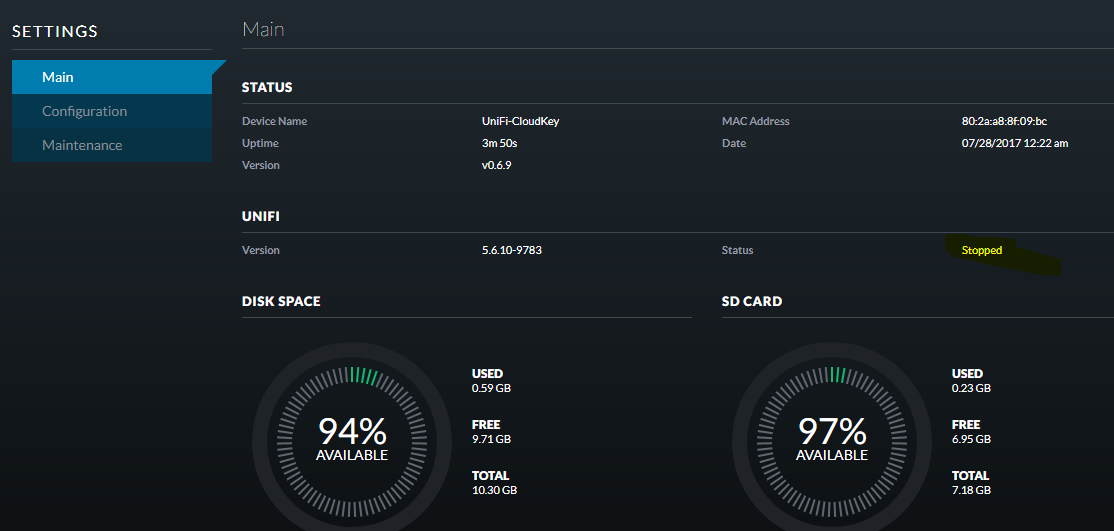The height and width of the screenshot is (531, 1114).
Task: Click the SD card total 7.18 GB value
Action: point(971,490)
